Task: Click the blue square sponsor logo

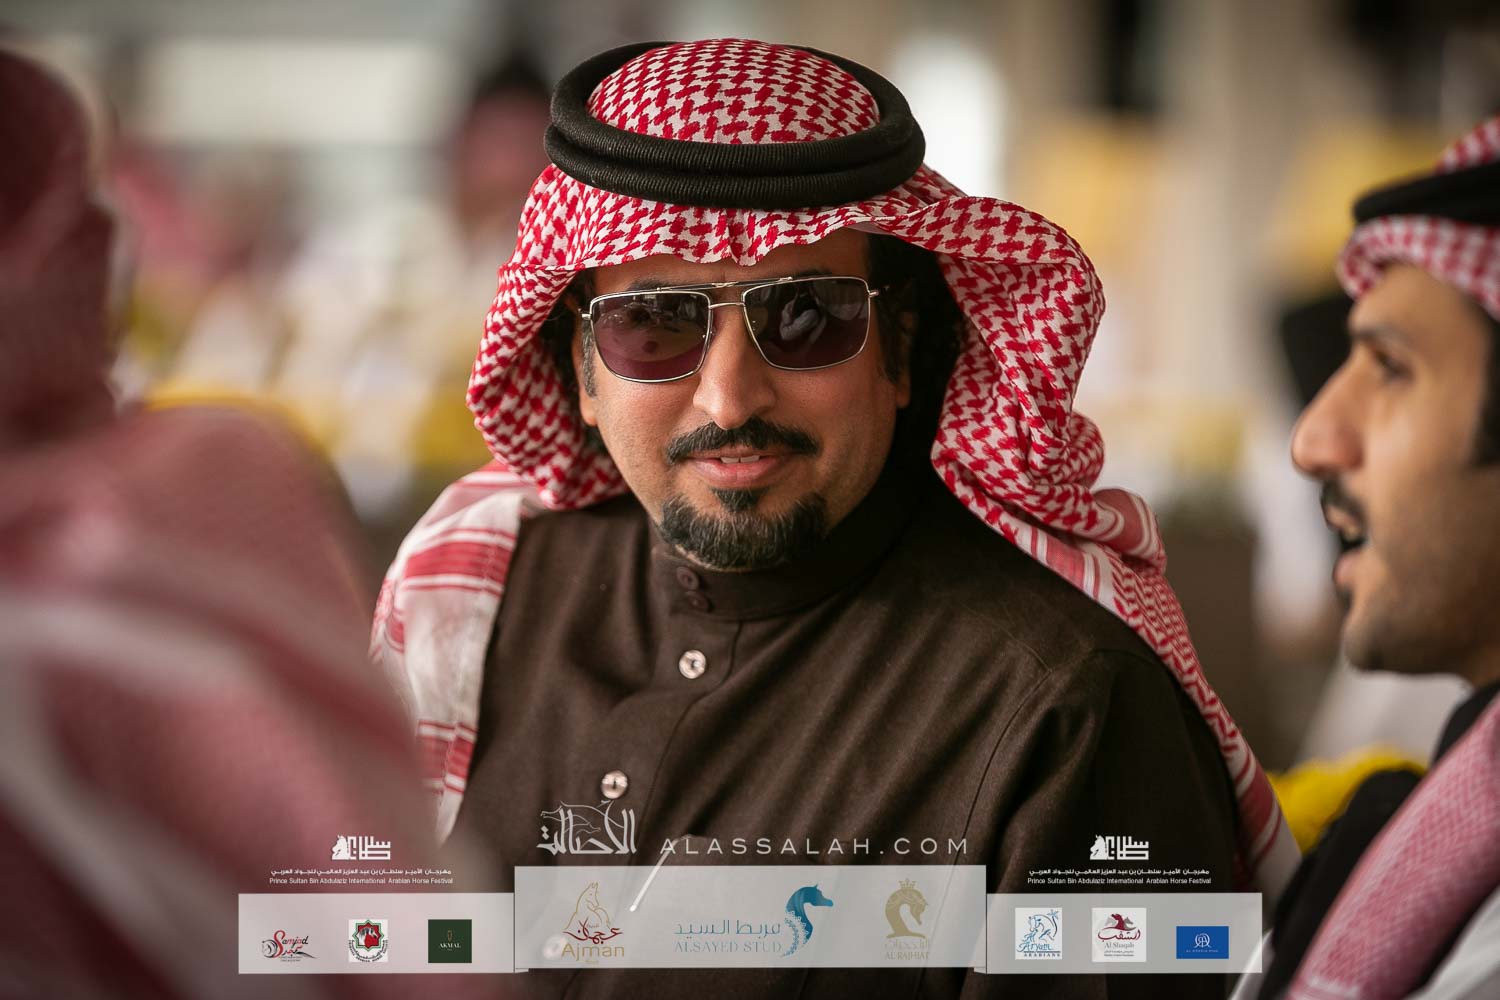Action: [x=1203, y=940]
